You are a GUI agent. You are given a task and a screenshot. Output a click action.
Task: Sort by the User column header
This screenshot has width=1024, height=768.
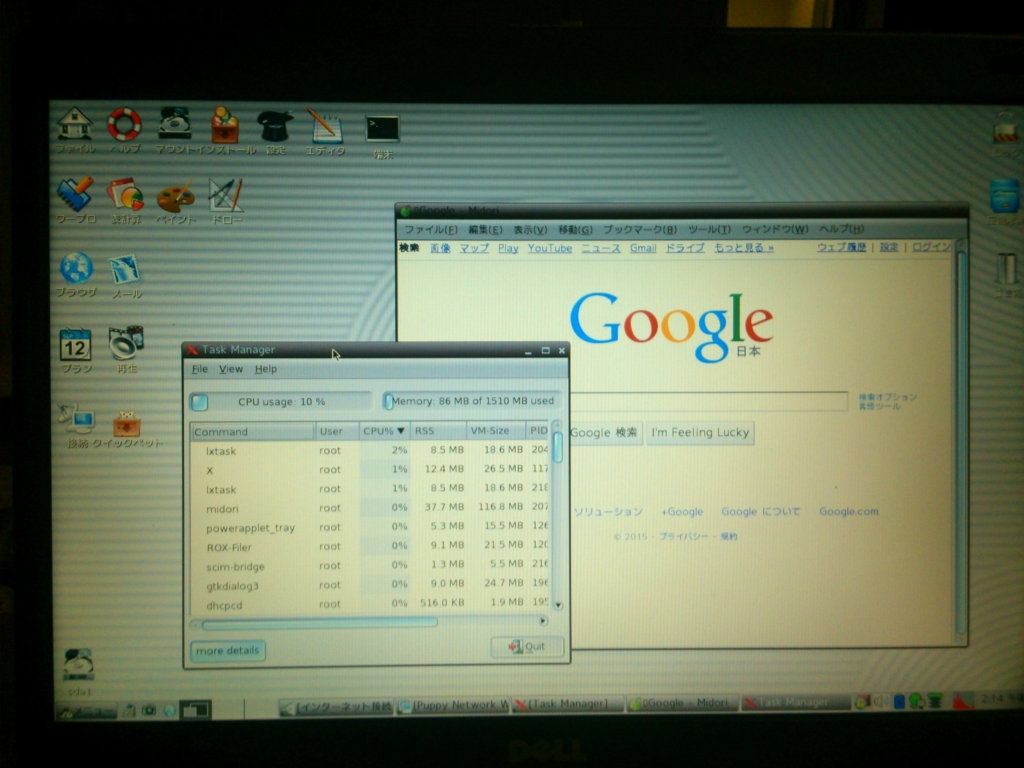point(337,431)
